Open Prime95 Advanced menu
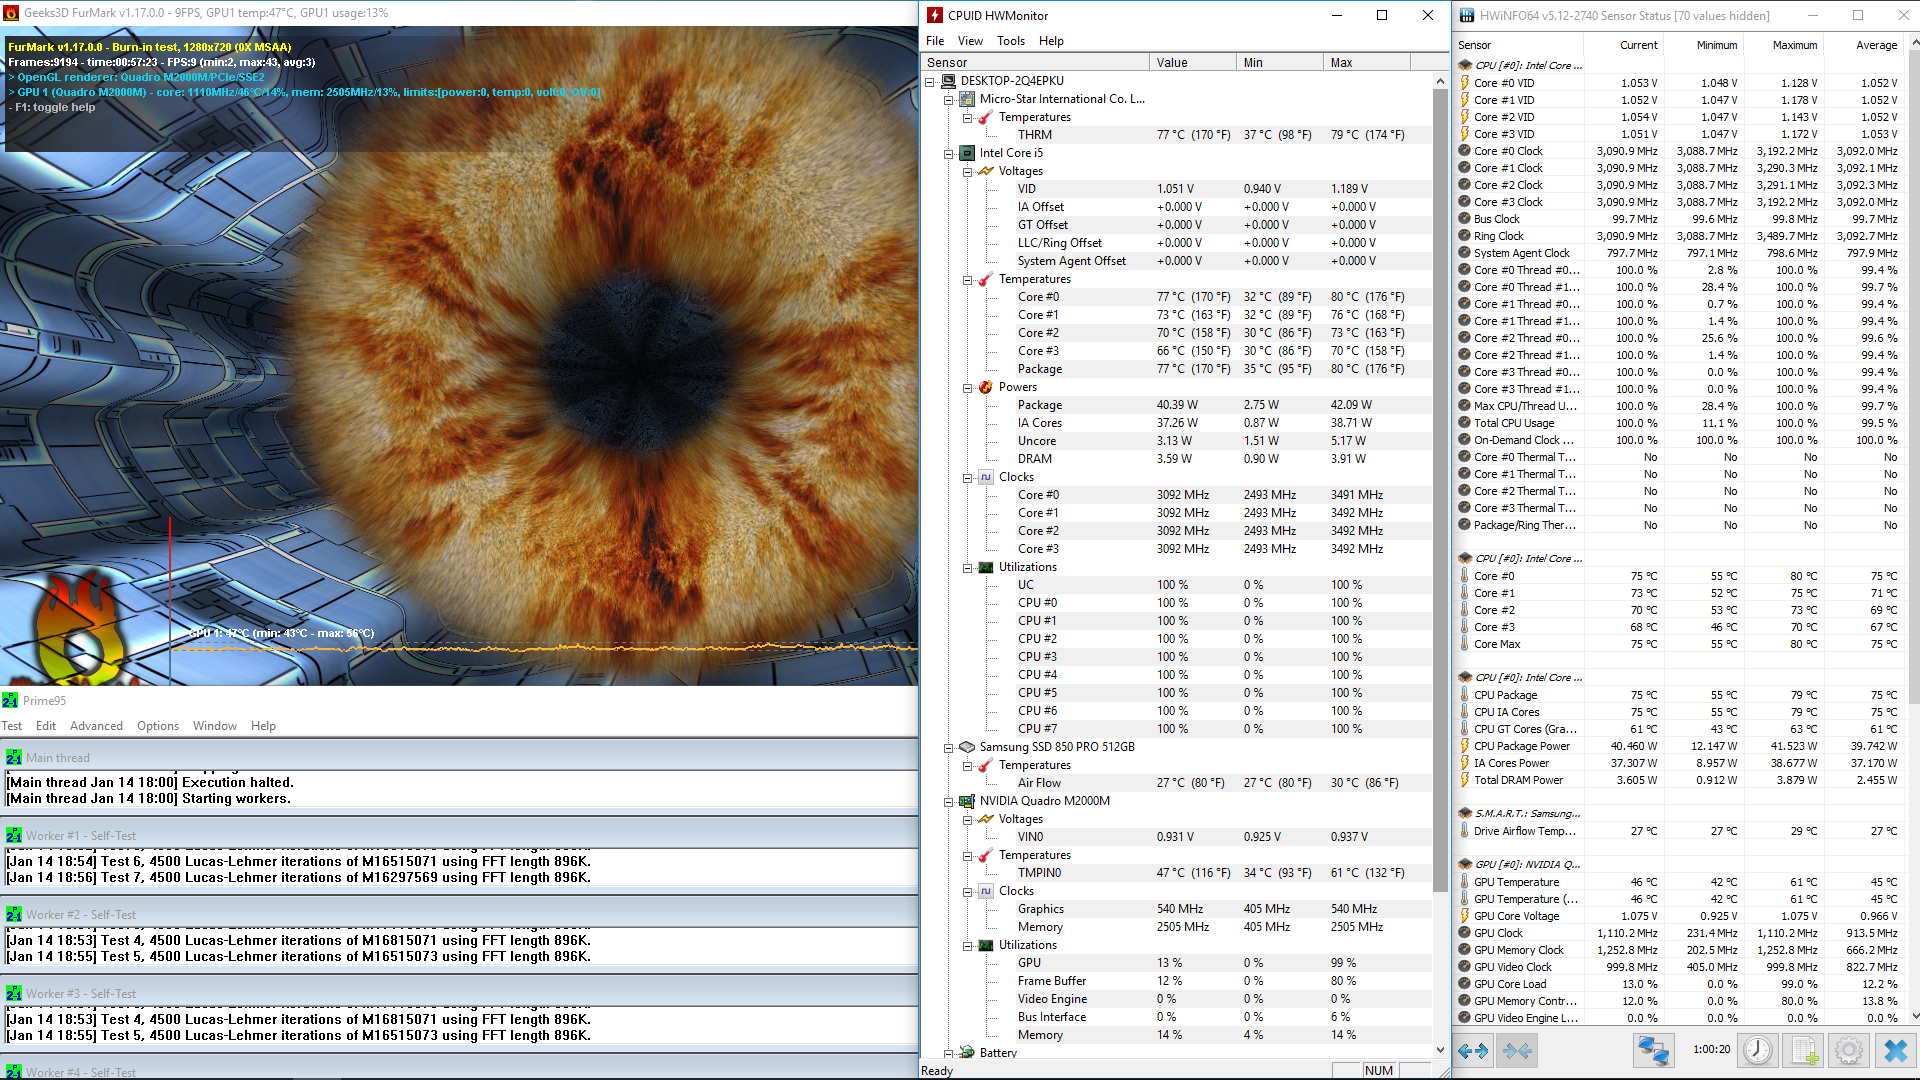1920x1080 pixels. click(x=96, y=726)
